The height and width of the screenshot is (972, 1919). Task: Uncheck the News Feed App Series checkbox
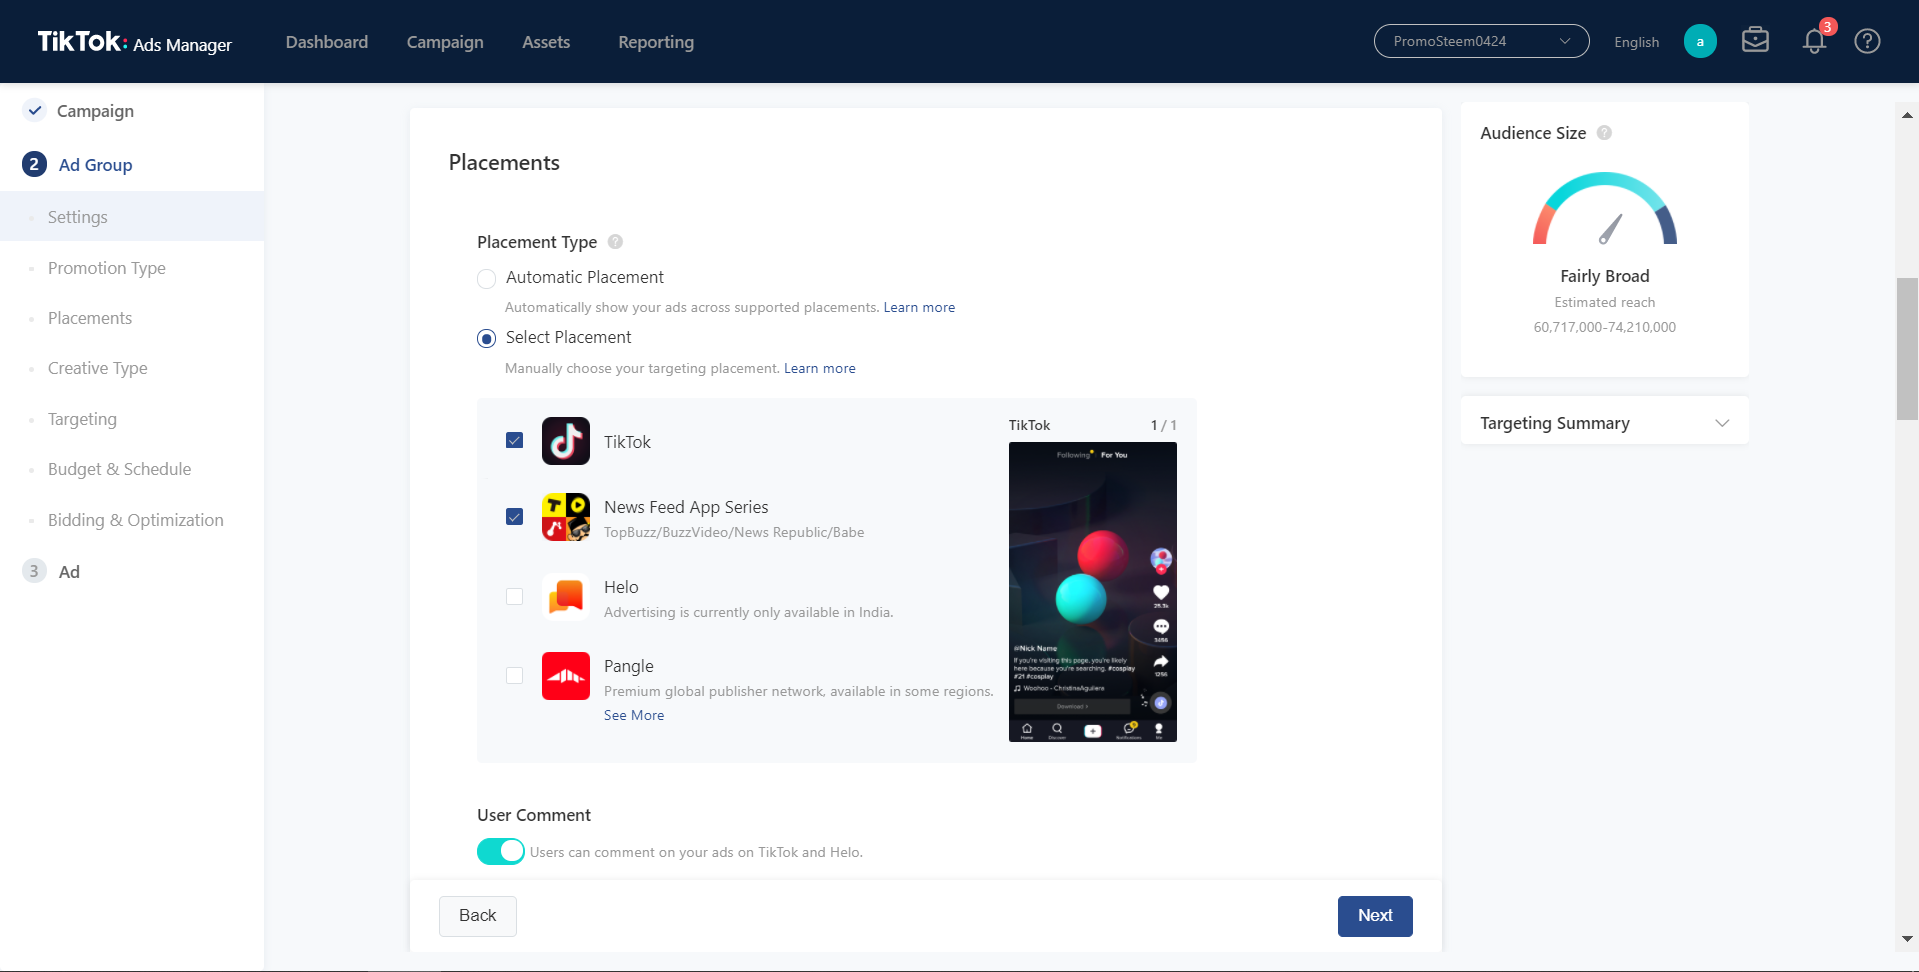[x=514, y=517]
